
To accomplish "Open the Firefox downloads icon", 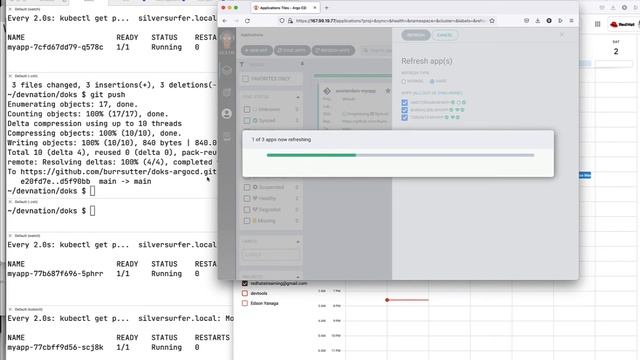I will (x=538, y=21).
